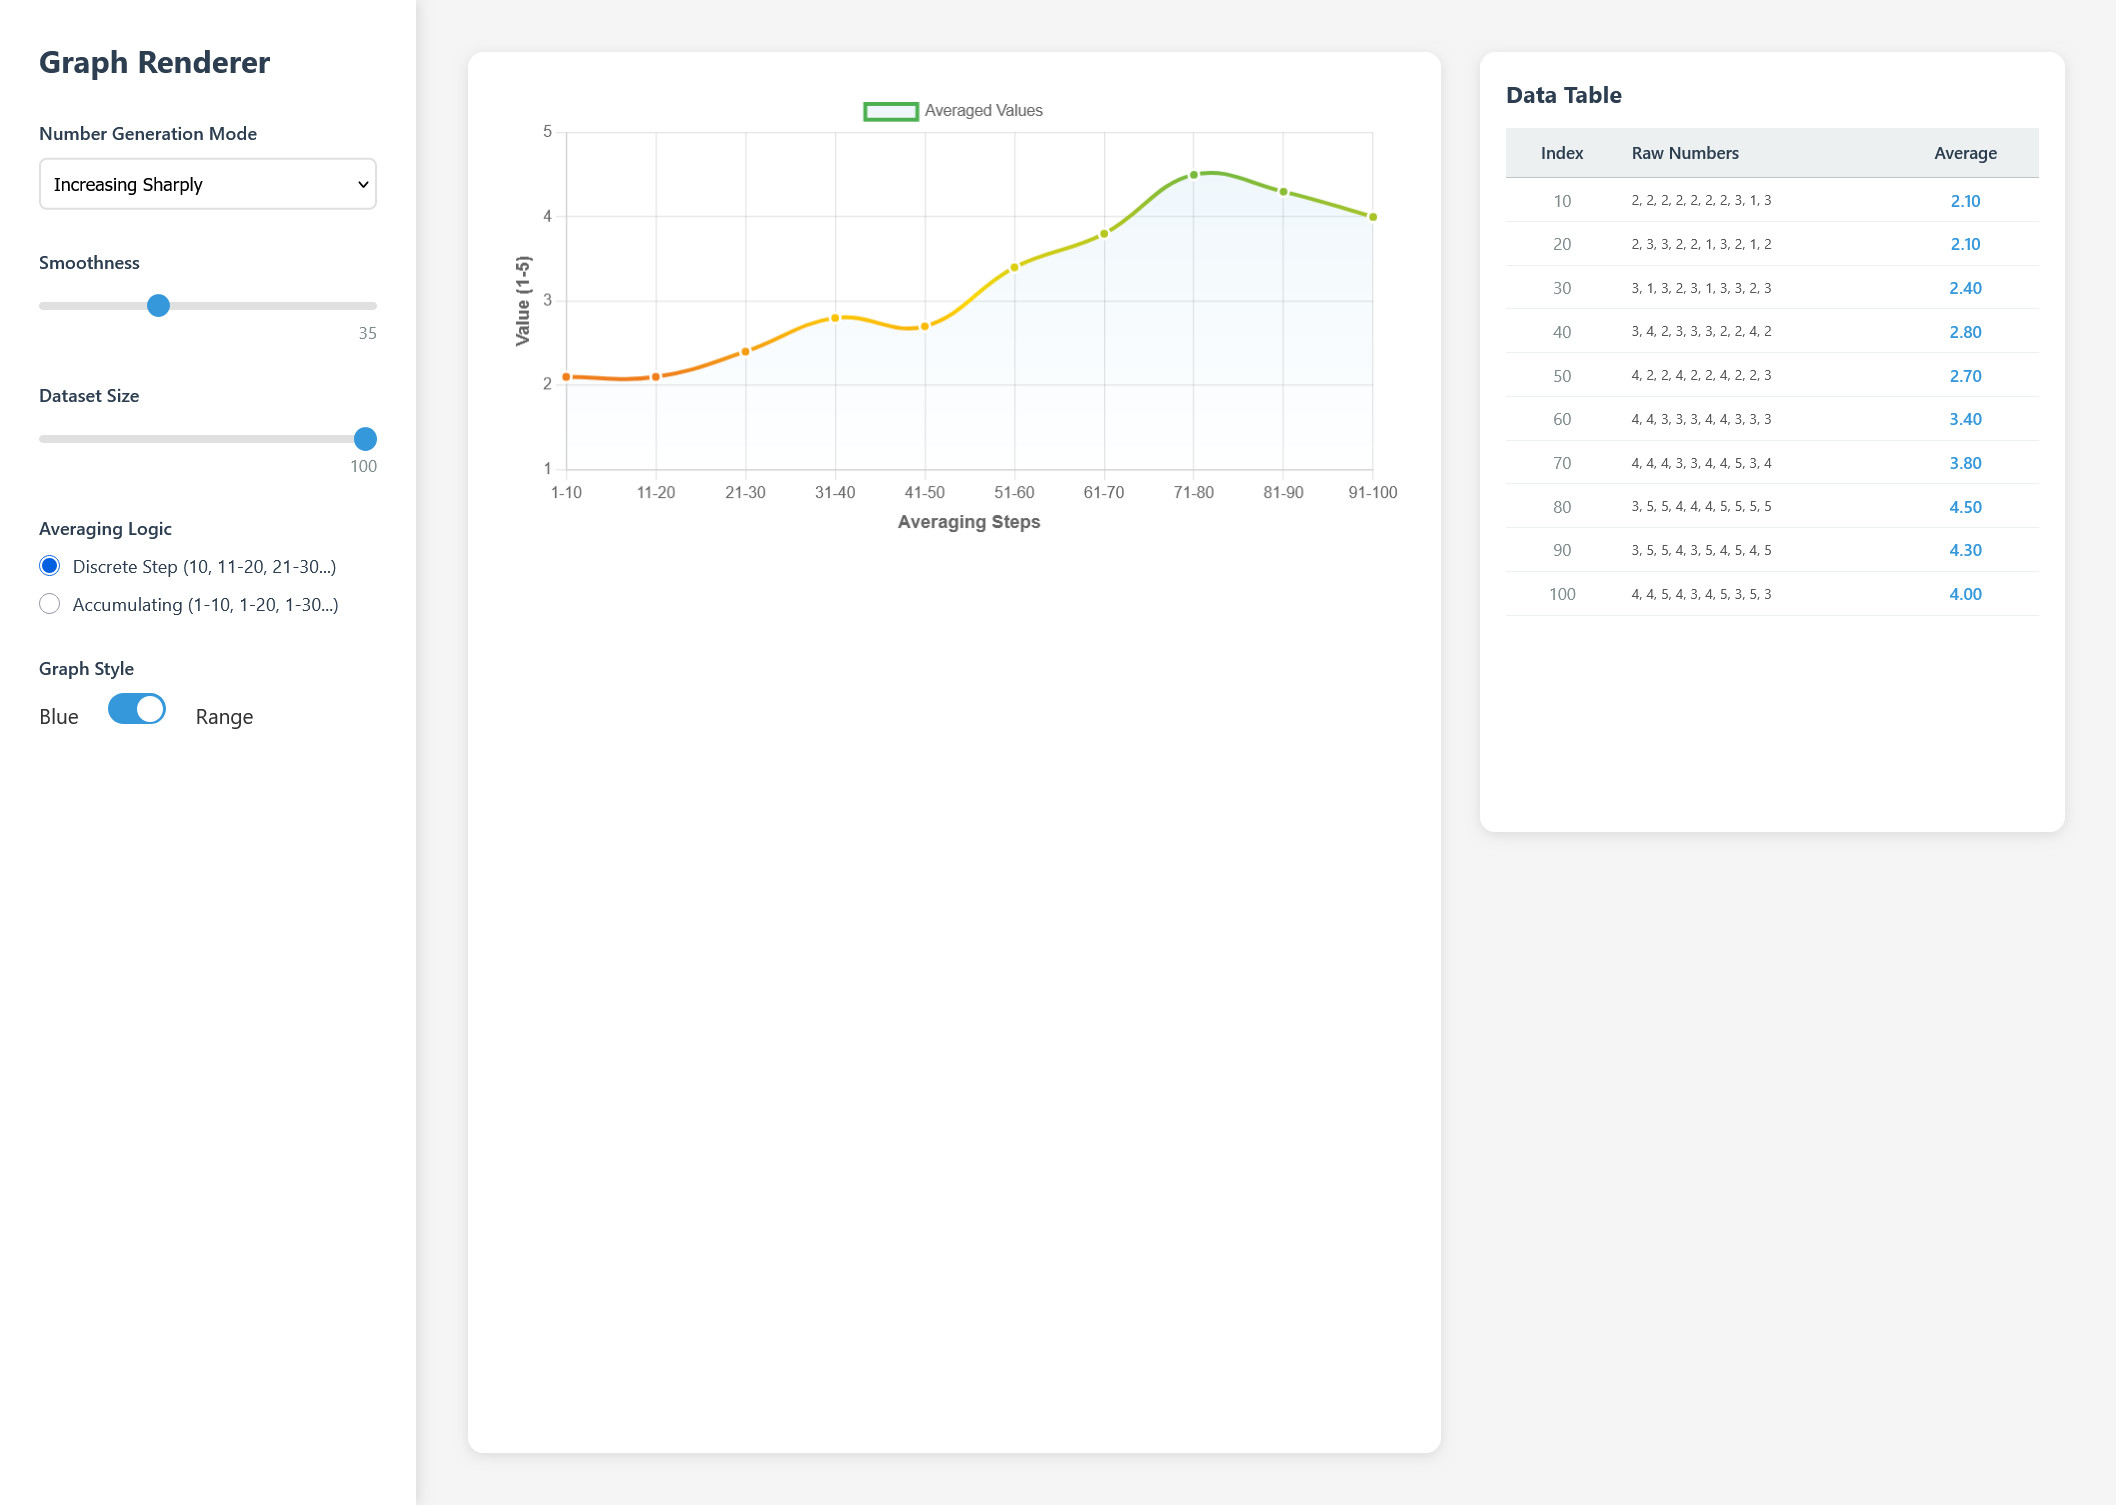This screenshot has height=1505, width=2116.
Task: Click the 51-60 data point on chart
Action: click(1014, 267)
